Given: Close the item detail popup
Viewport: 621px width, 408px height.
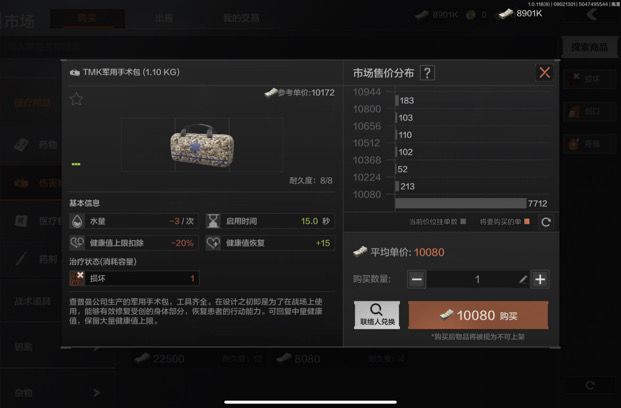Looking at the screenshot, I should 545,72.
